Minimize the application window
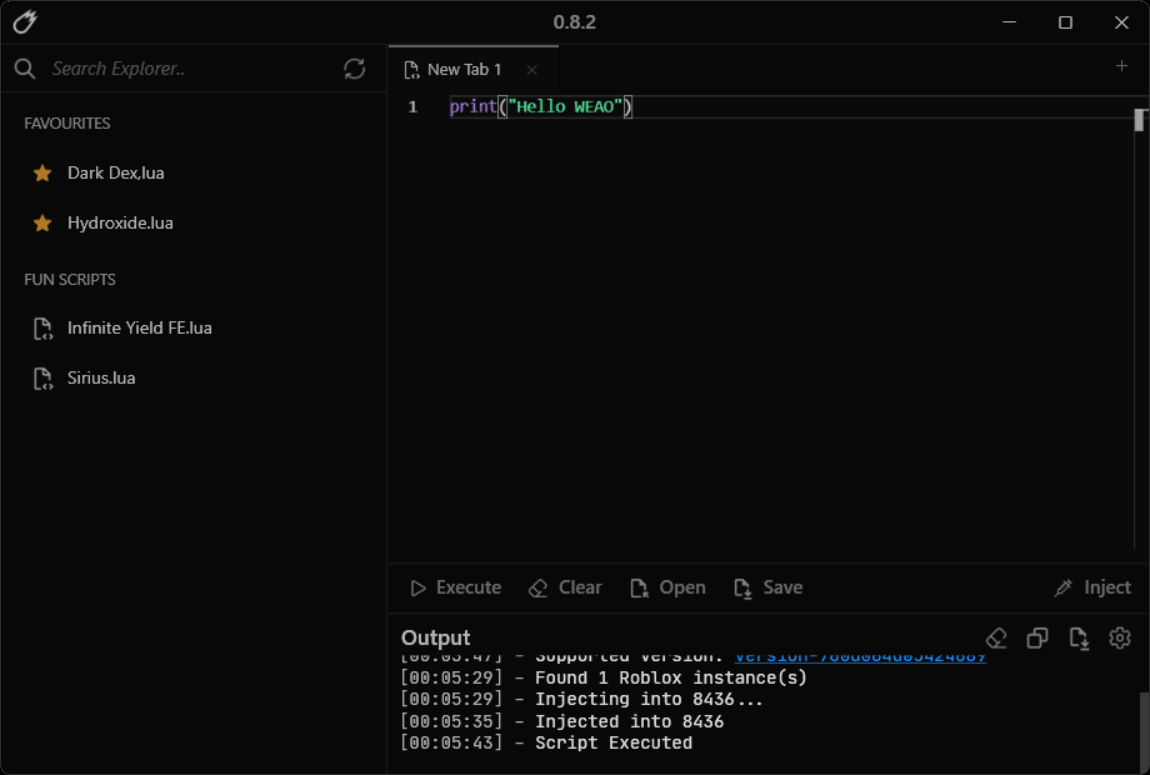The height and width of the screenshot is (775, 1150). pyautogui.click(x=1009, y=22)
